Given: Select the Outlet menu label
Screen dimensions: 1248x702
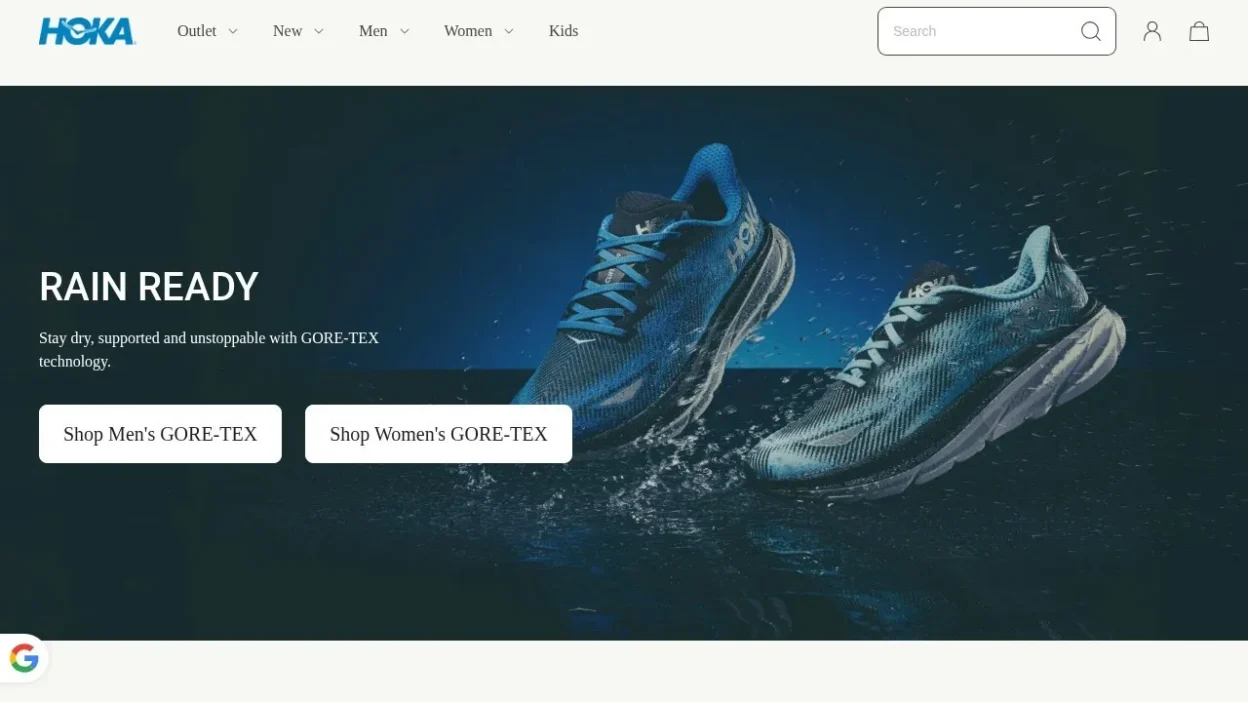Looking at the screenshot, I should coord(196,31).
